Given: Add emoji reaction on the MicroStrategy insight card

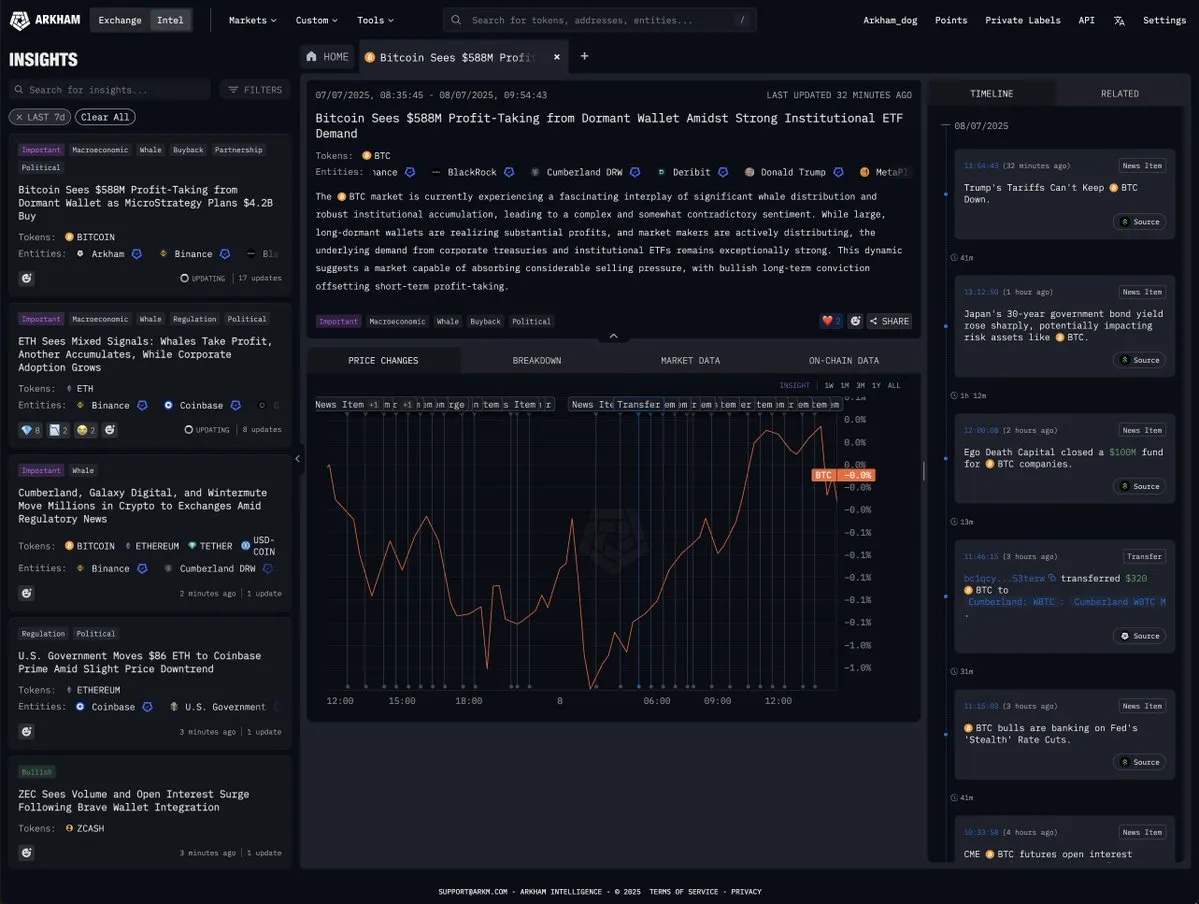Looking at the screenshot, I should point(27,278).
